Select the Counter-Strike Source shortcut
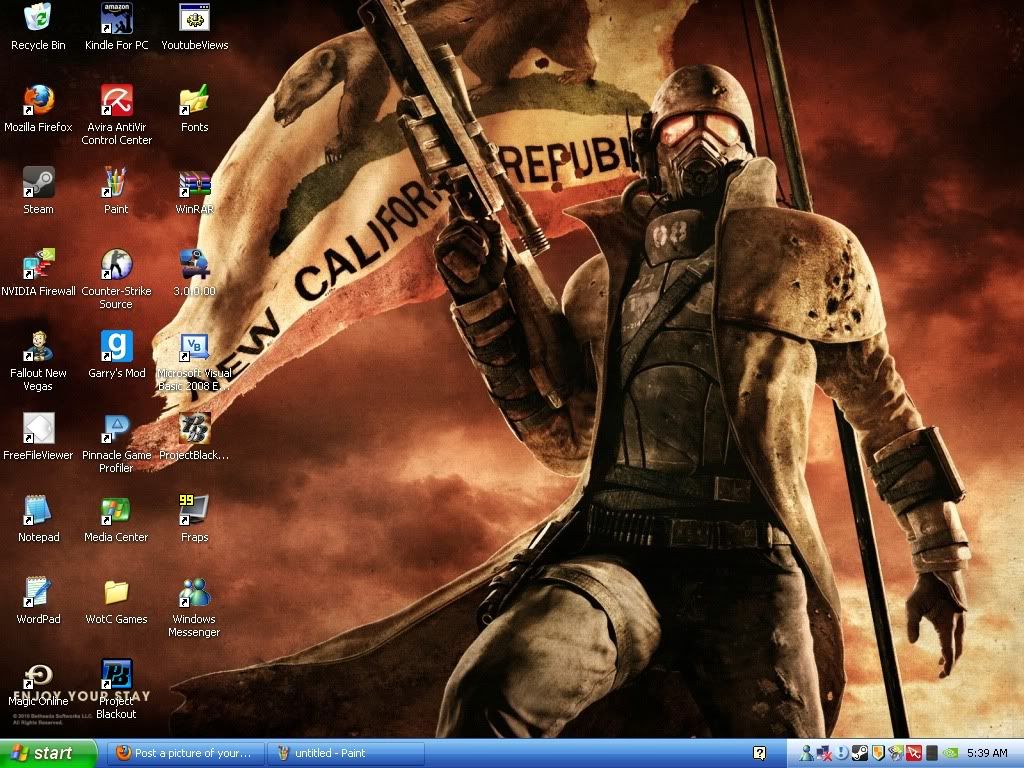 point(116,279)
